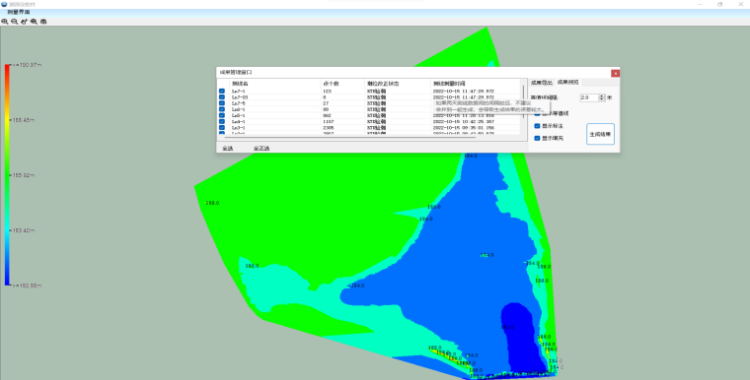Image resolution: width=750 pixels, height=380 pixels.
Task: Close the 成果管理窗口 dialog
Action: coord(616,73)
